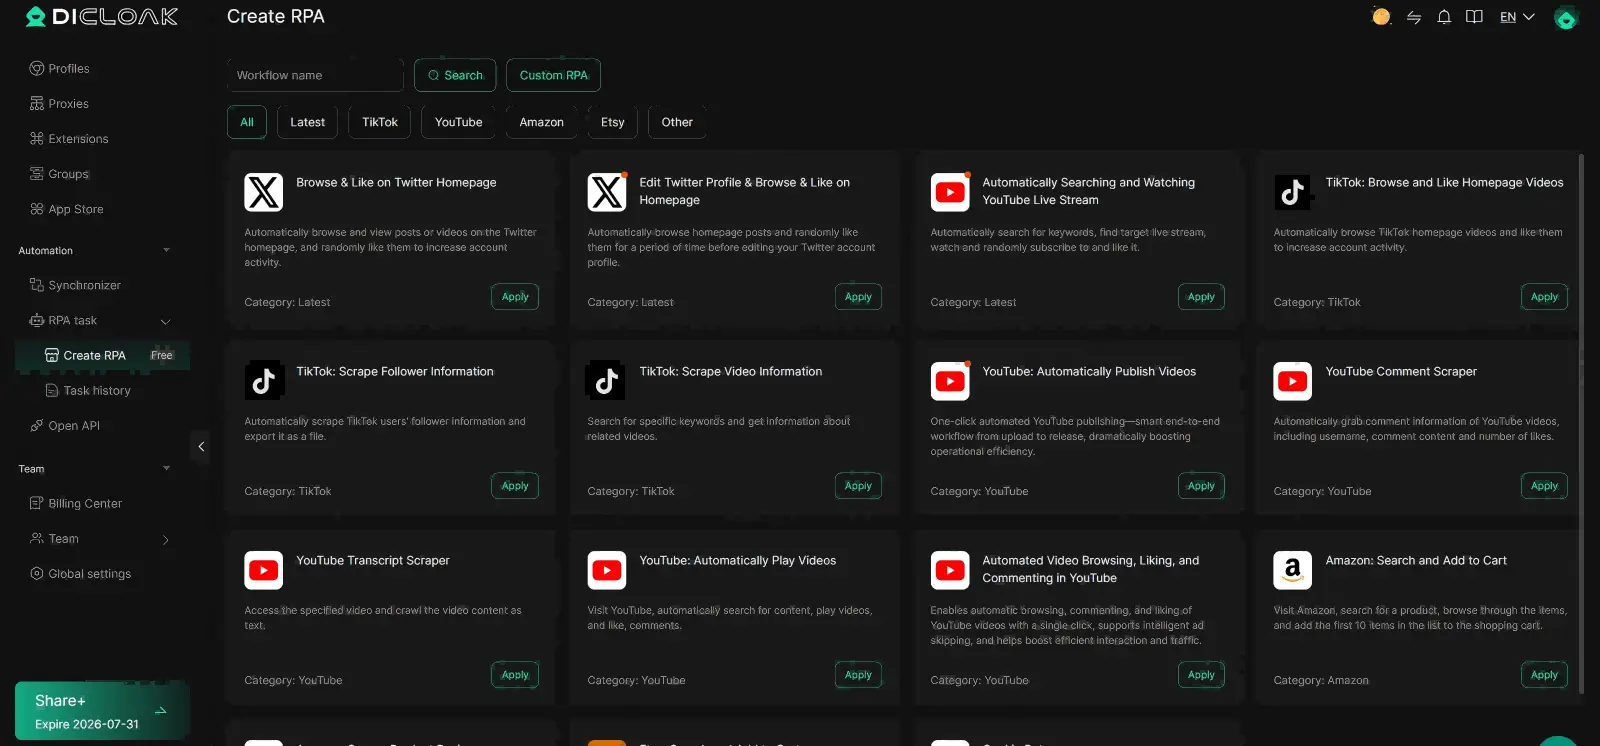The image size is (1600, 746).
Task: Select the Etsy tab
Action: [x=613, y=122]
